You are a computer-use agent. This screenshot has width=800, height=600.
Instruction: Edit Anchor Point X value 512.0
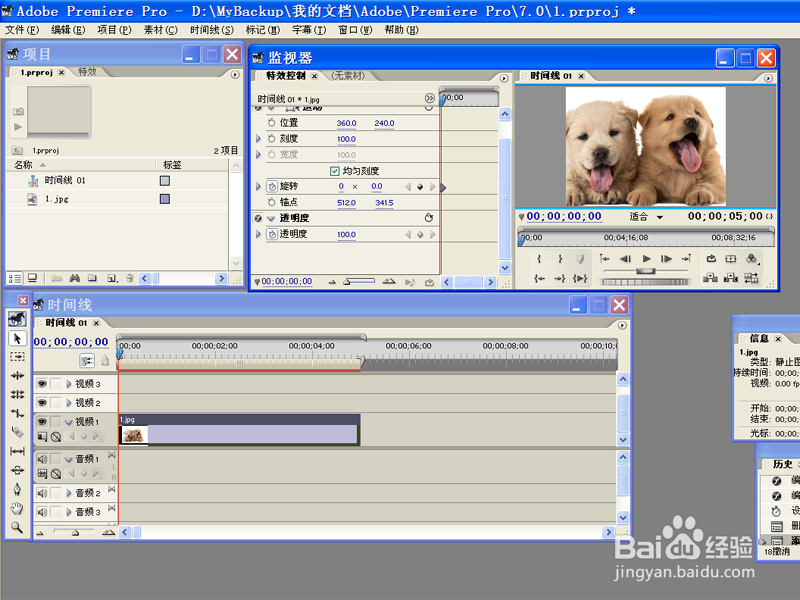click(x=346, y=203)
